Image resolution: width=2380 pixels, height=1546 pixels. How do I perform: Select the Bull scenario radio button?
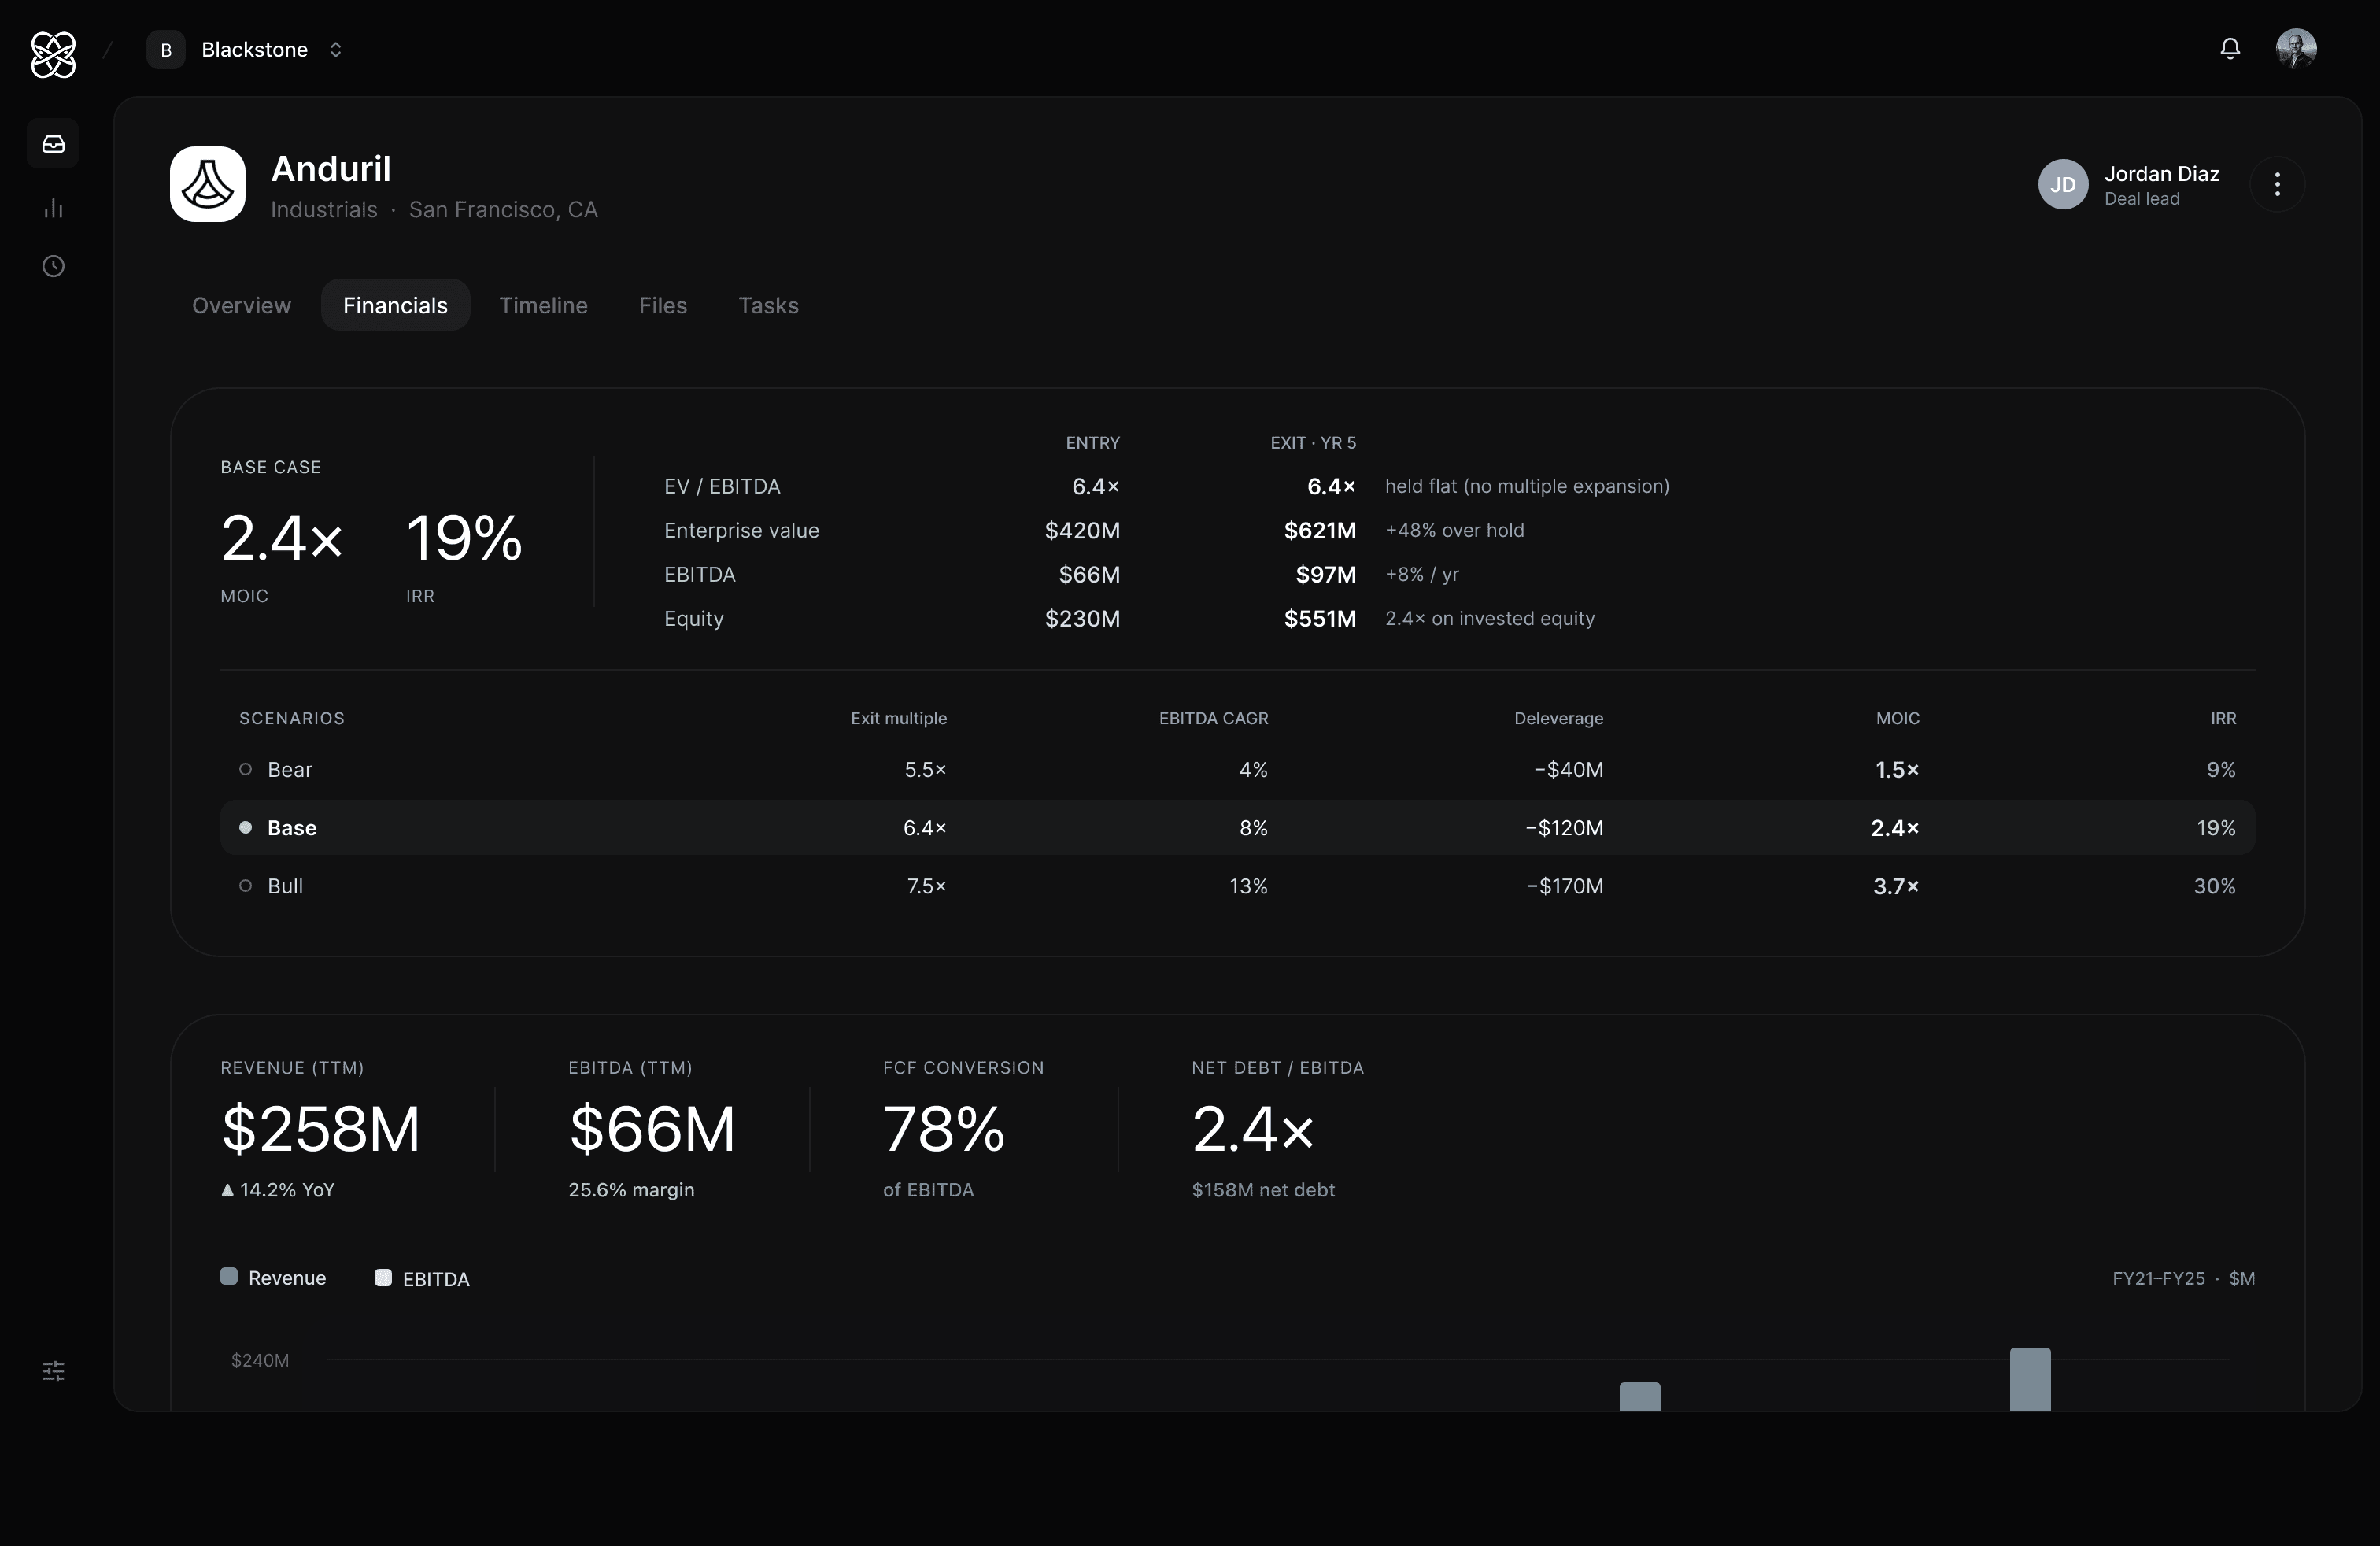[245, 886]
